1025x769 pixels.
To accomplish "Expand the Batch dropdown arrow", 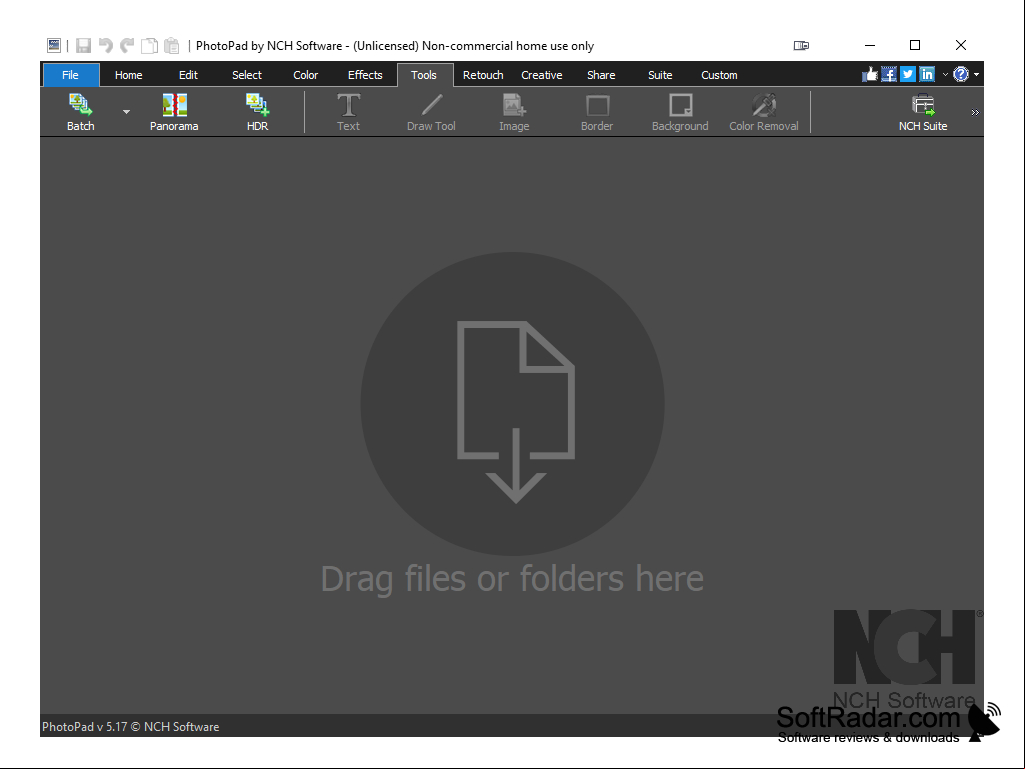I will pyautogui.click(x=126, y=112).
